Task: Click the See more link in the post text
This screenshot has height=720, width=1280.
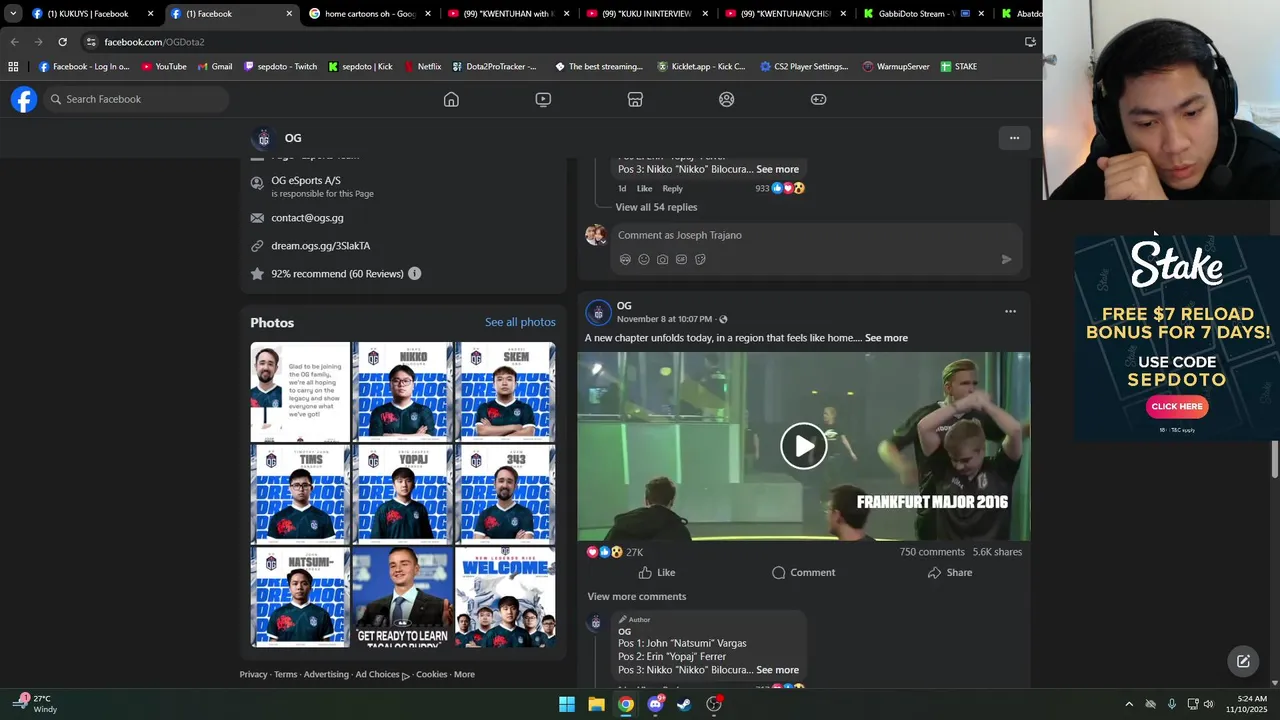Action: click(886, 338)
